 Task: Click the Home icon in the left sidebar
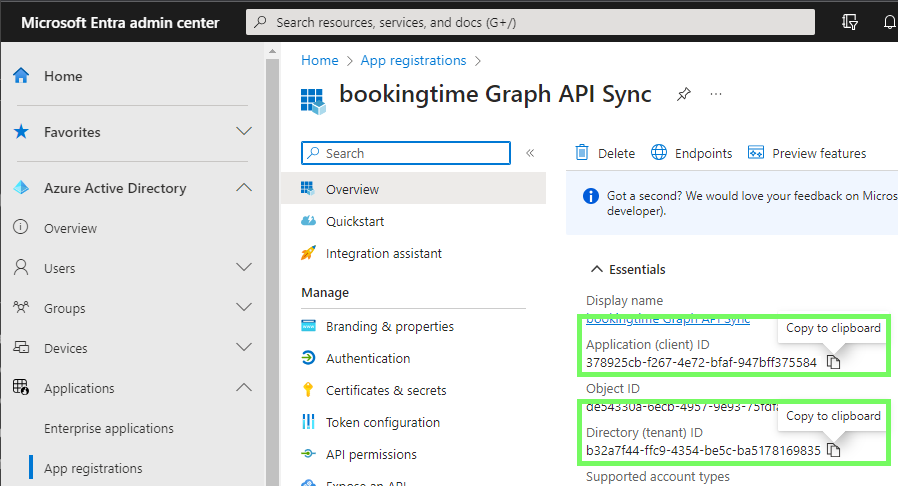click(x=21, y=76)
